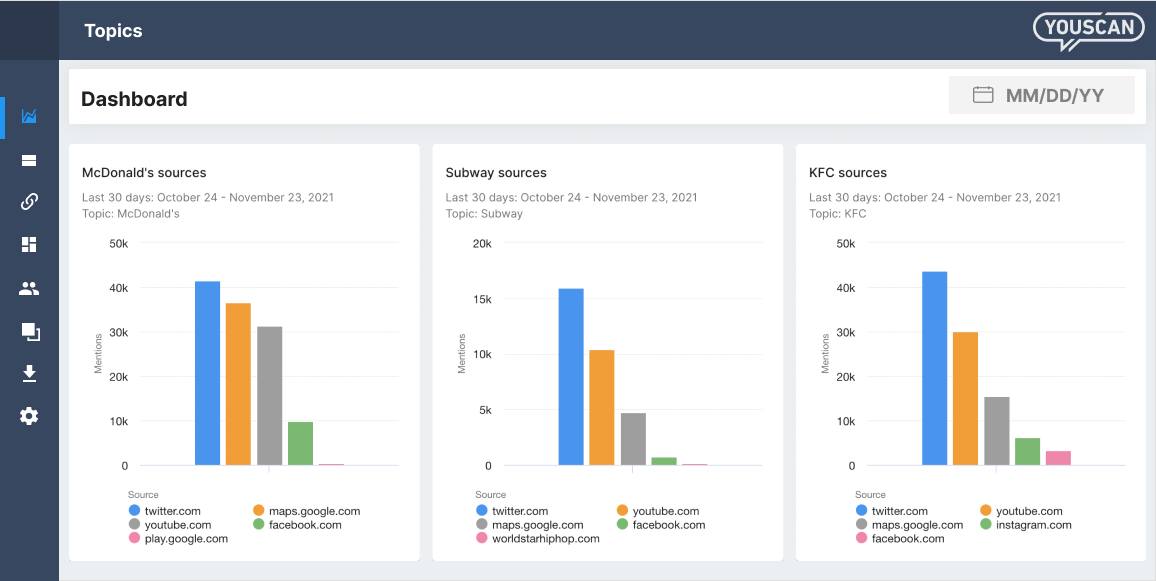The image size is (1156, 581).
Task: Click green facebook bar in Subway chart
Action: (x=664, y=462)
